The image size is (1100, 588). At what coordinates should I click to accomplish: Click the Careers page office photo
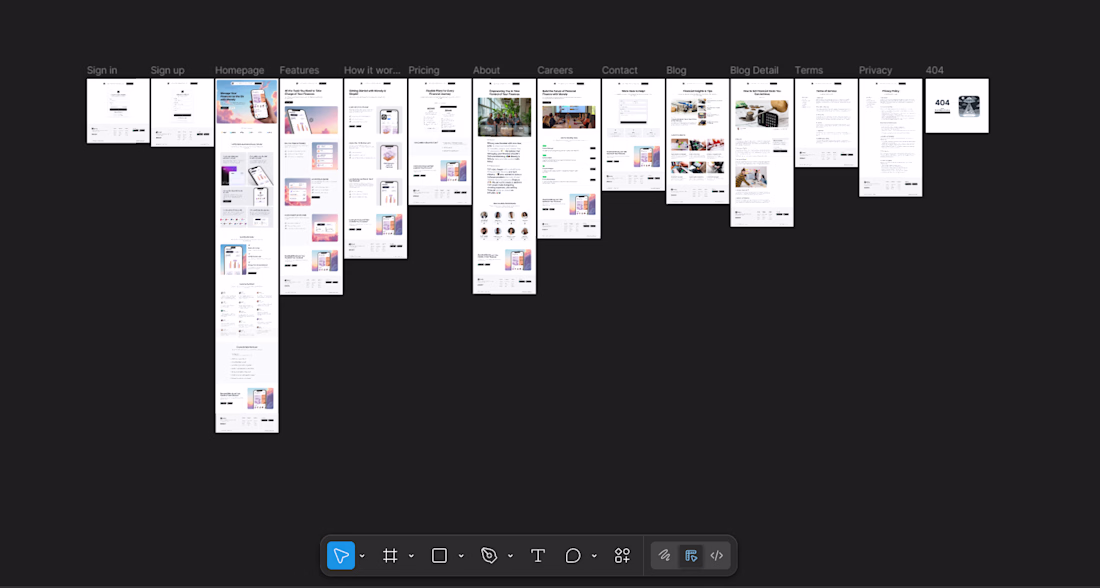click(x=569, y=117)
